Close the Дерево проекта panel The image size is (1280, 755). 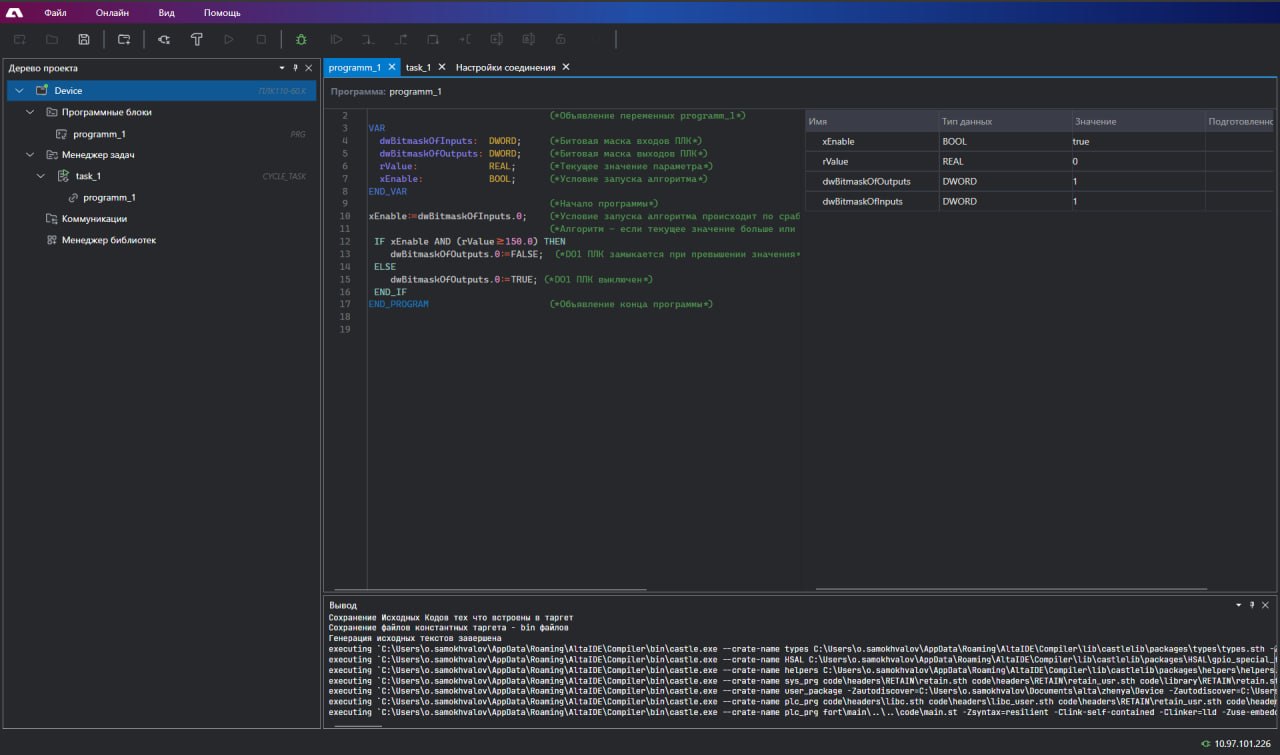(309, 68)
